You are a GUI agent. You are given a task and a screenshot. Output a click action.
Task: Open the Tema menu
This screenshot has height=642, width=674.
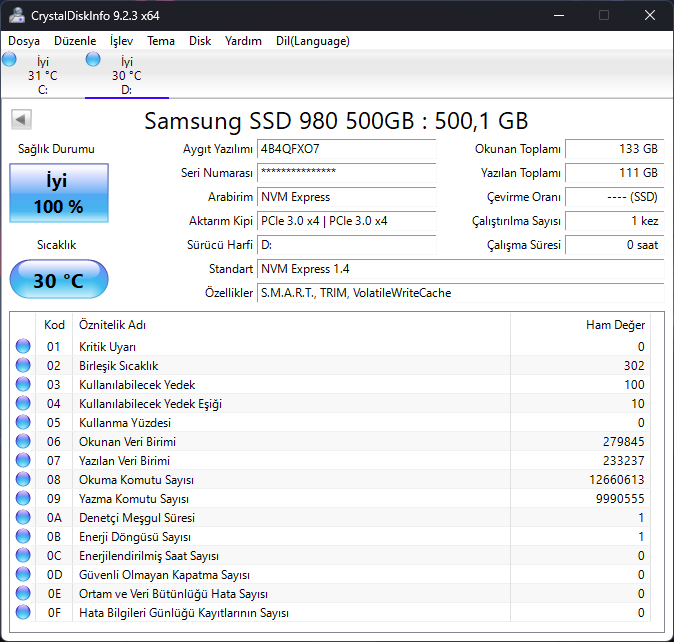[161, 41]
